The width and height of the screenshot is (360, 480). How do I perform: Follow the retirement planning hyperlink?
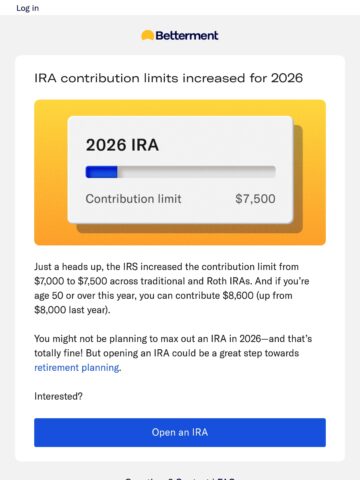77,367
